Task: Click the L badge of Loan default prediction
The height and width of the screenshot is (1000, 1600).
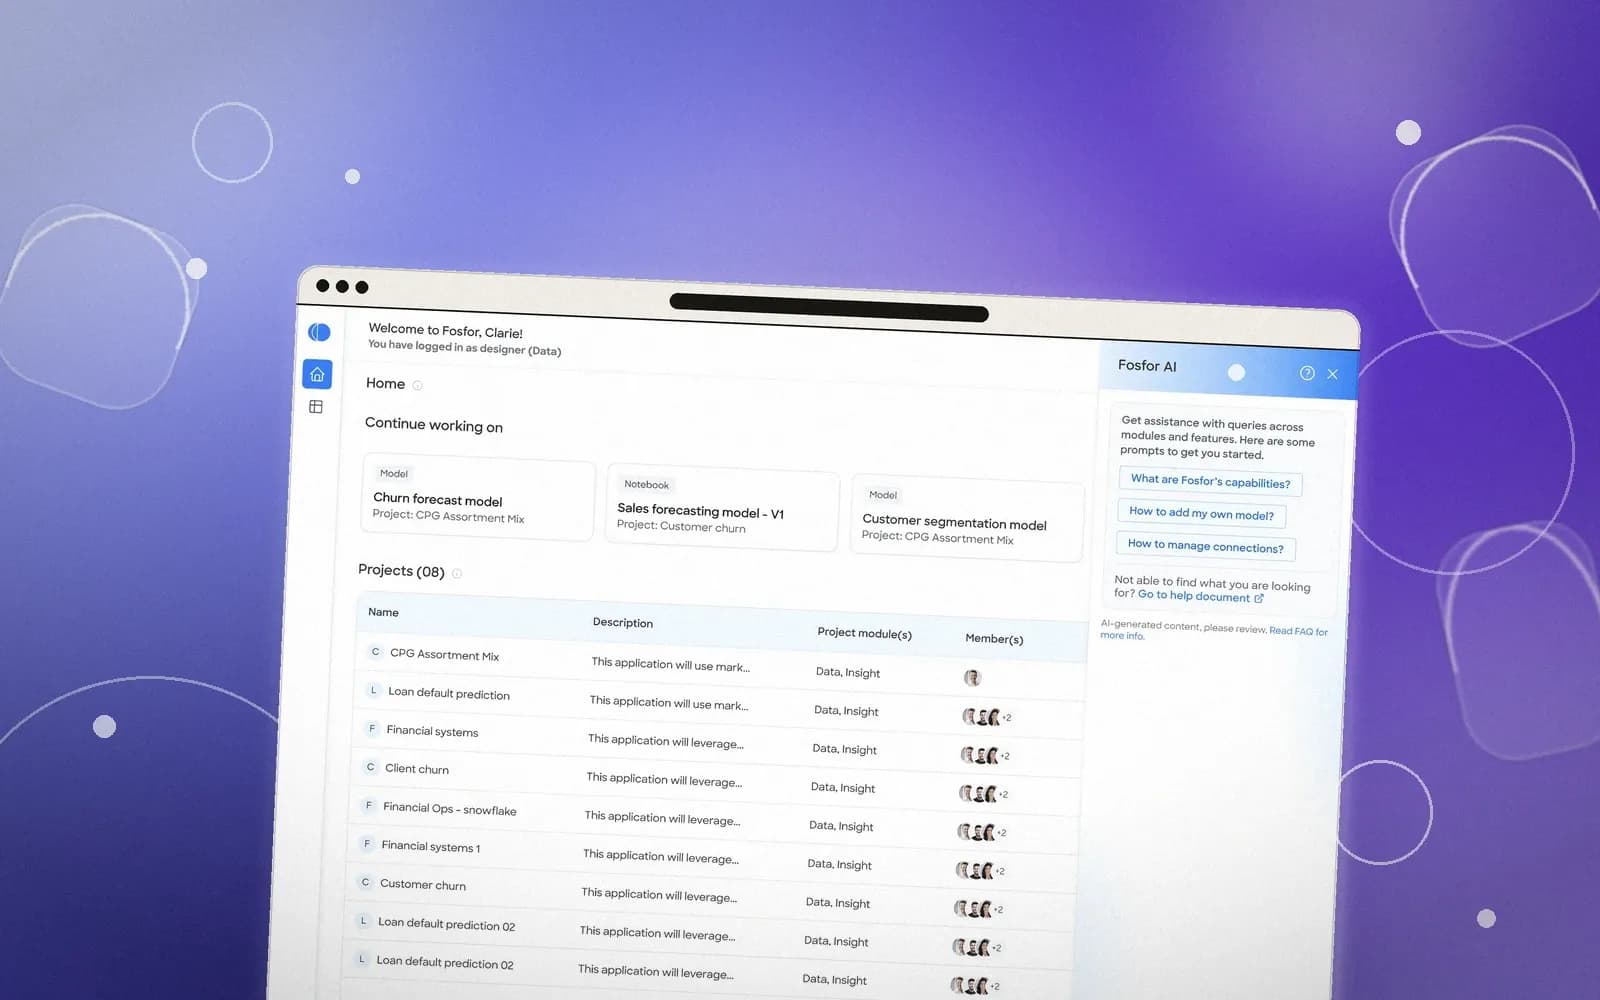Action: click(373, 690)
